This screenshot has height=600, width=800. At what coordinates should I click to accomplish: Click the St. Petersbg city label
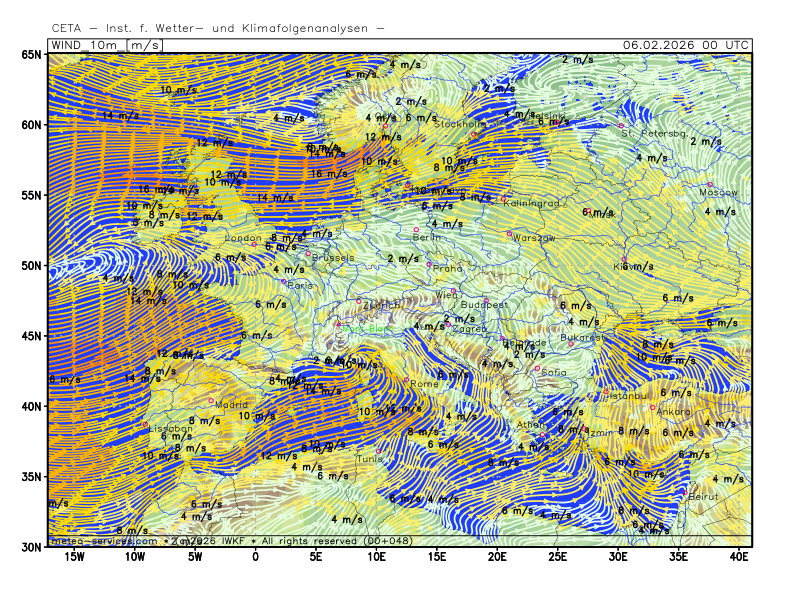click(653, 133)
